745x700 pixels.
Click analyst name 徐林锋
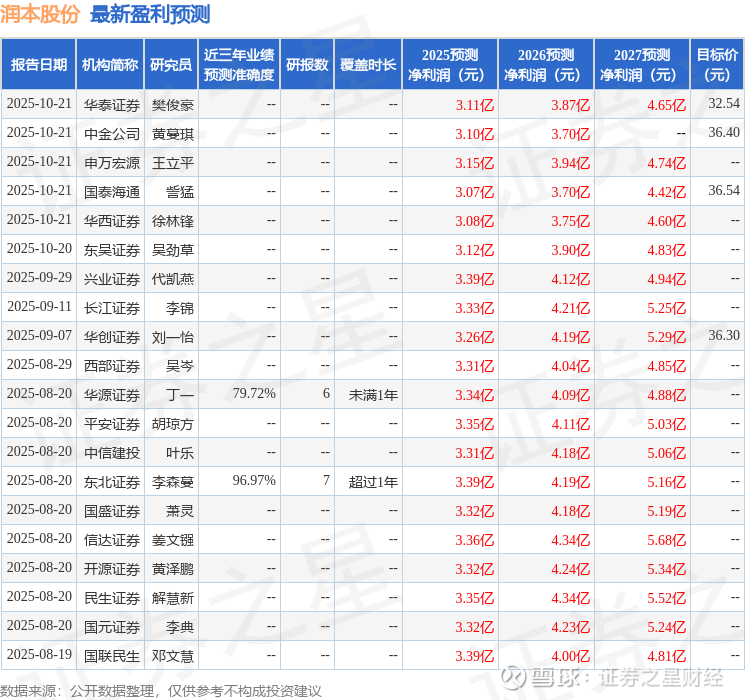point(172,221)
